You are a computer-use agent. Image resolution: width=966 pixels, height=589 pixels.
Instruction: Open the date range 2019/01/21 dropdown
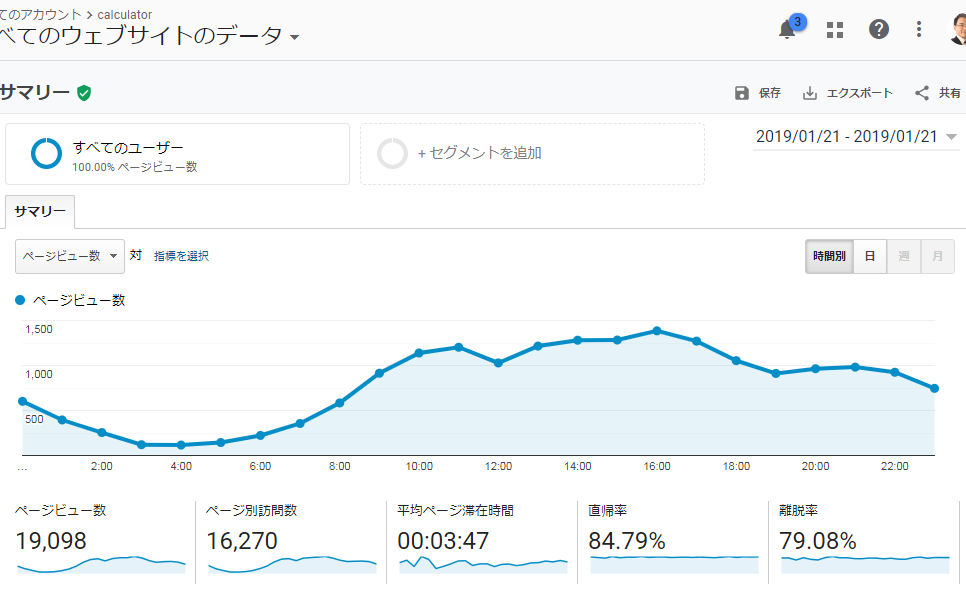(x=856, y=137)
